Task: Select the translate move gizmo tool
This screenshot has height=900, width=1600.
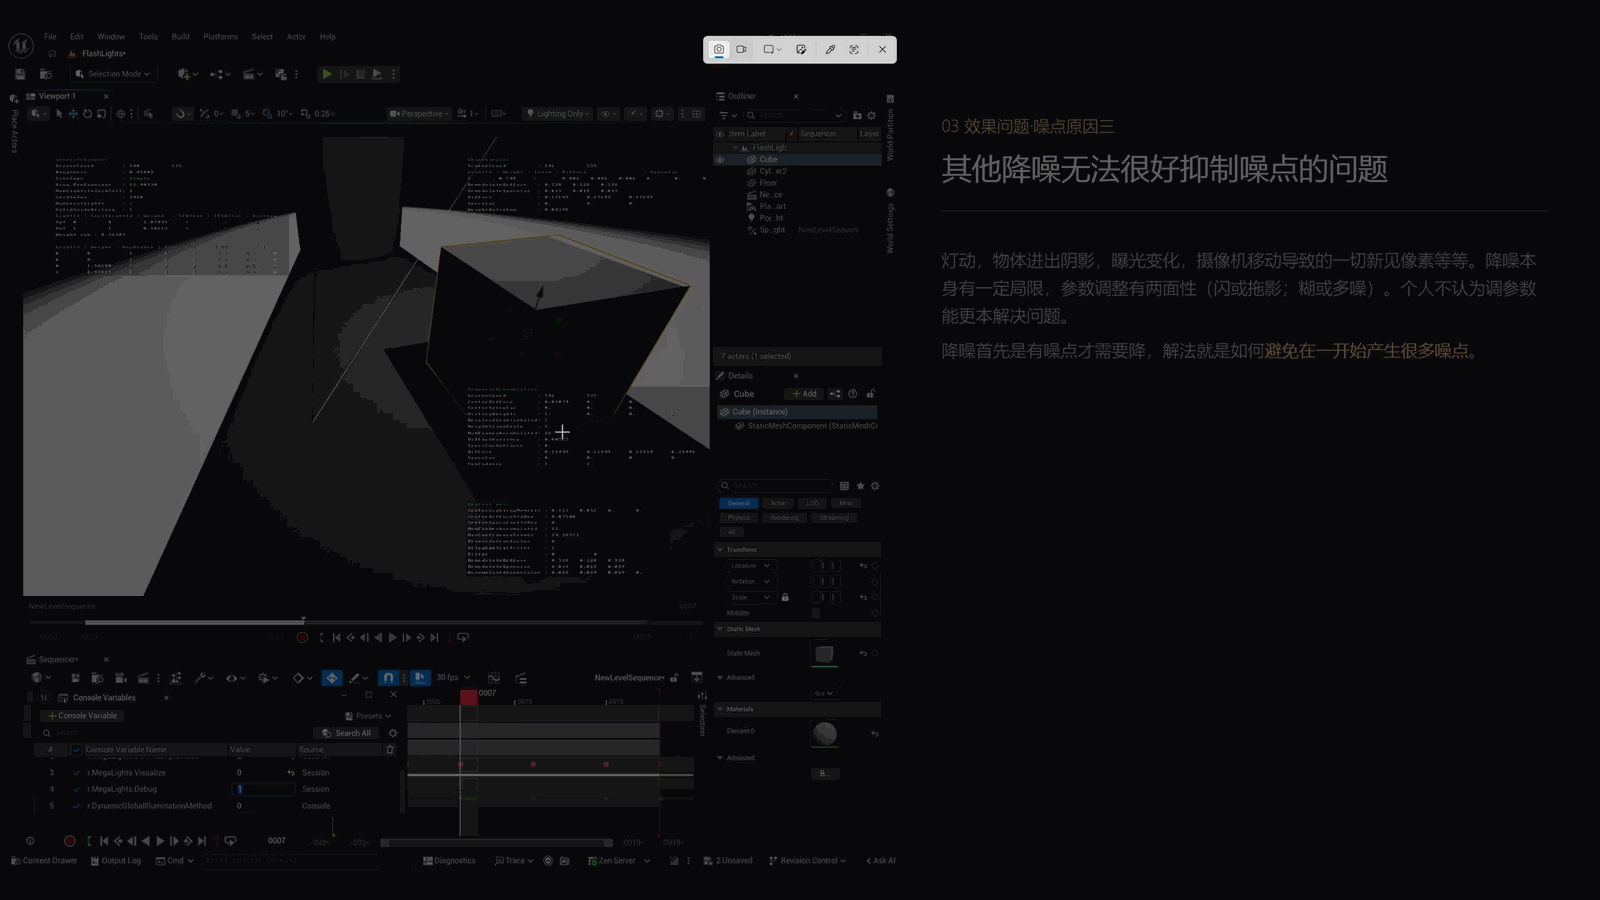Action: pos(73,114)
